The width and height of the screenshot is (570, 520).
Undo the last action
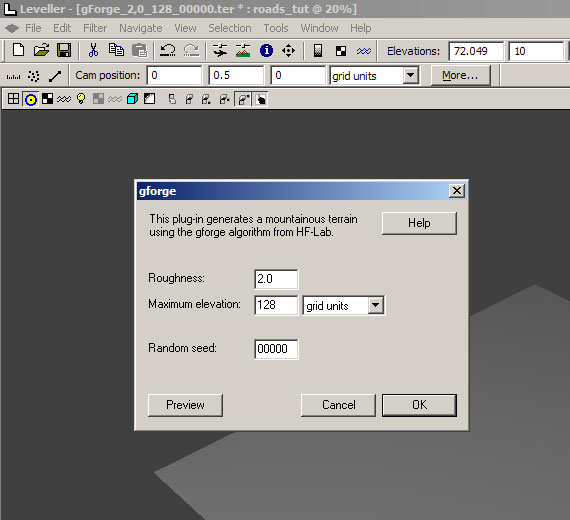(168, 50)
